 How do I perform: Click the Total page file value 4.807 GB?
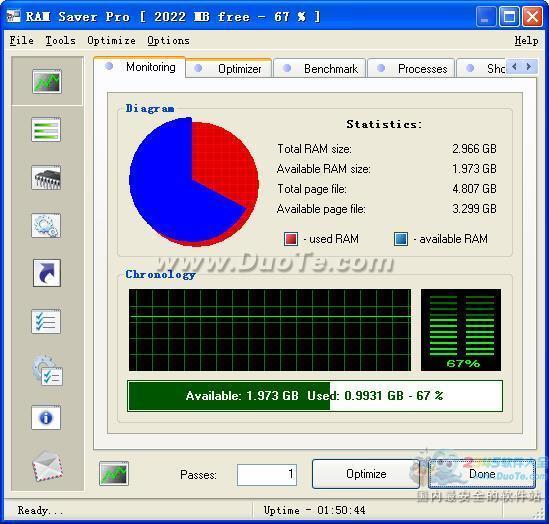pos(474,189)
